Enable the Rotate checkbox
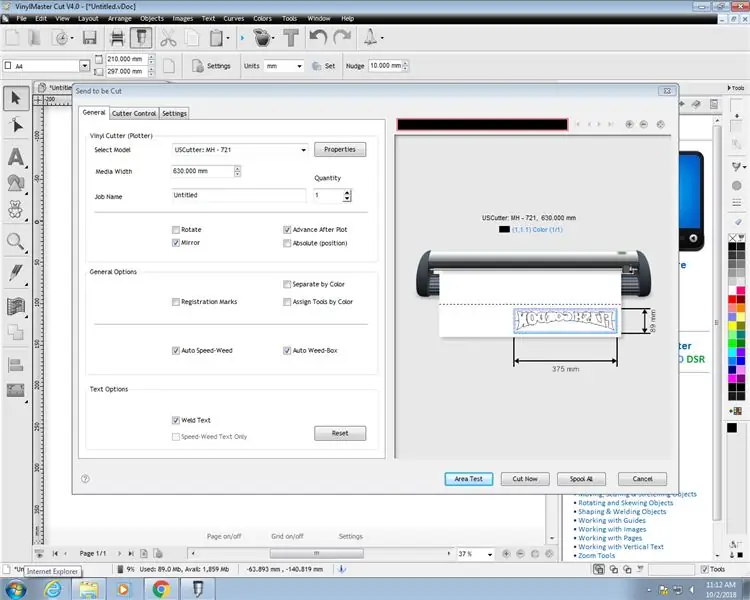This screenshot has height=600, width=750. coord(176,230)
